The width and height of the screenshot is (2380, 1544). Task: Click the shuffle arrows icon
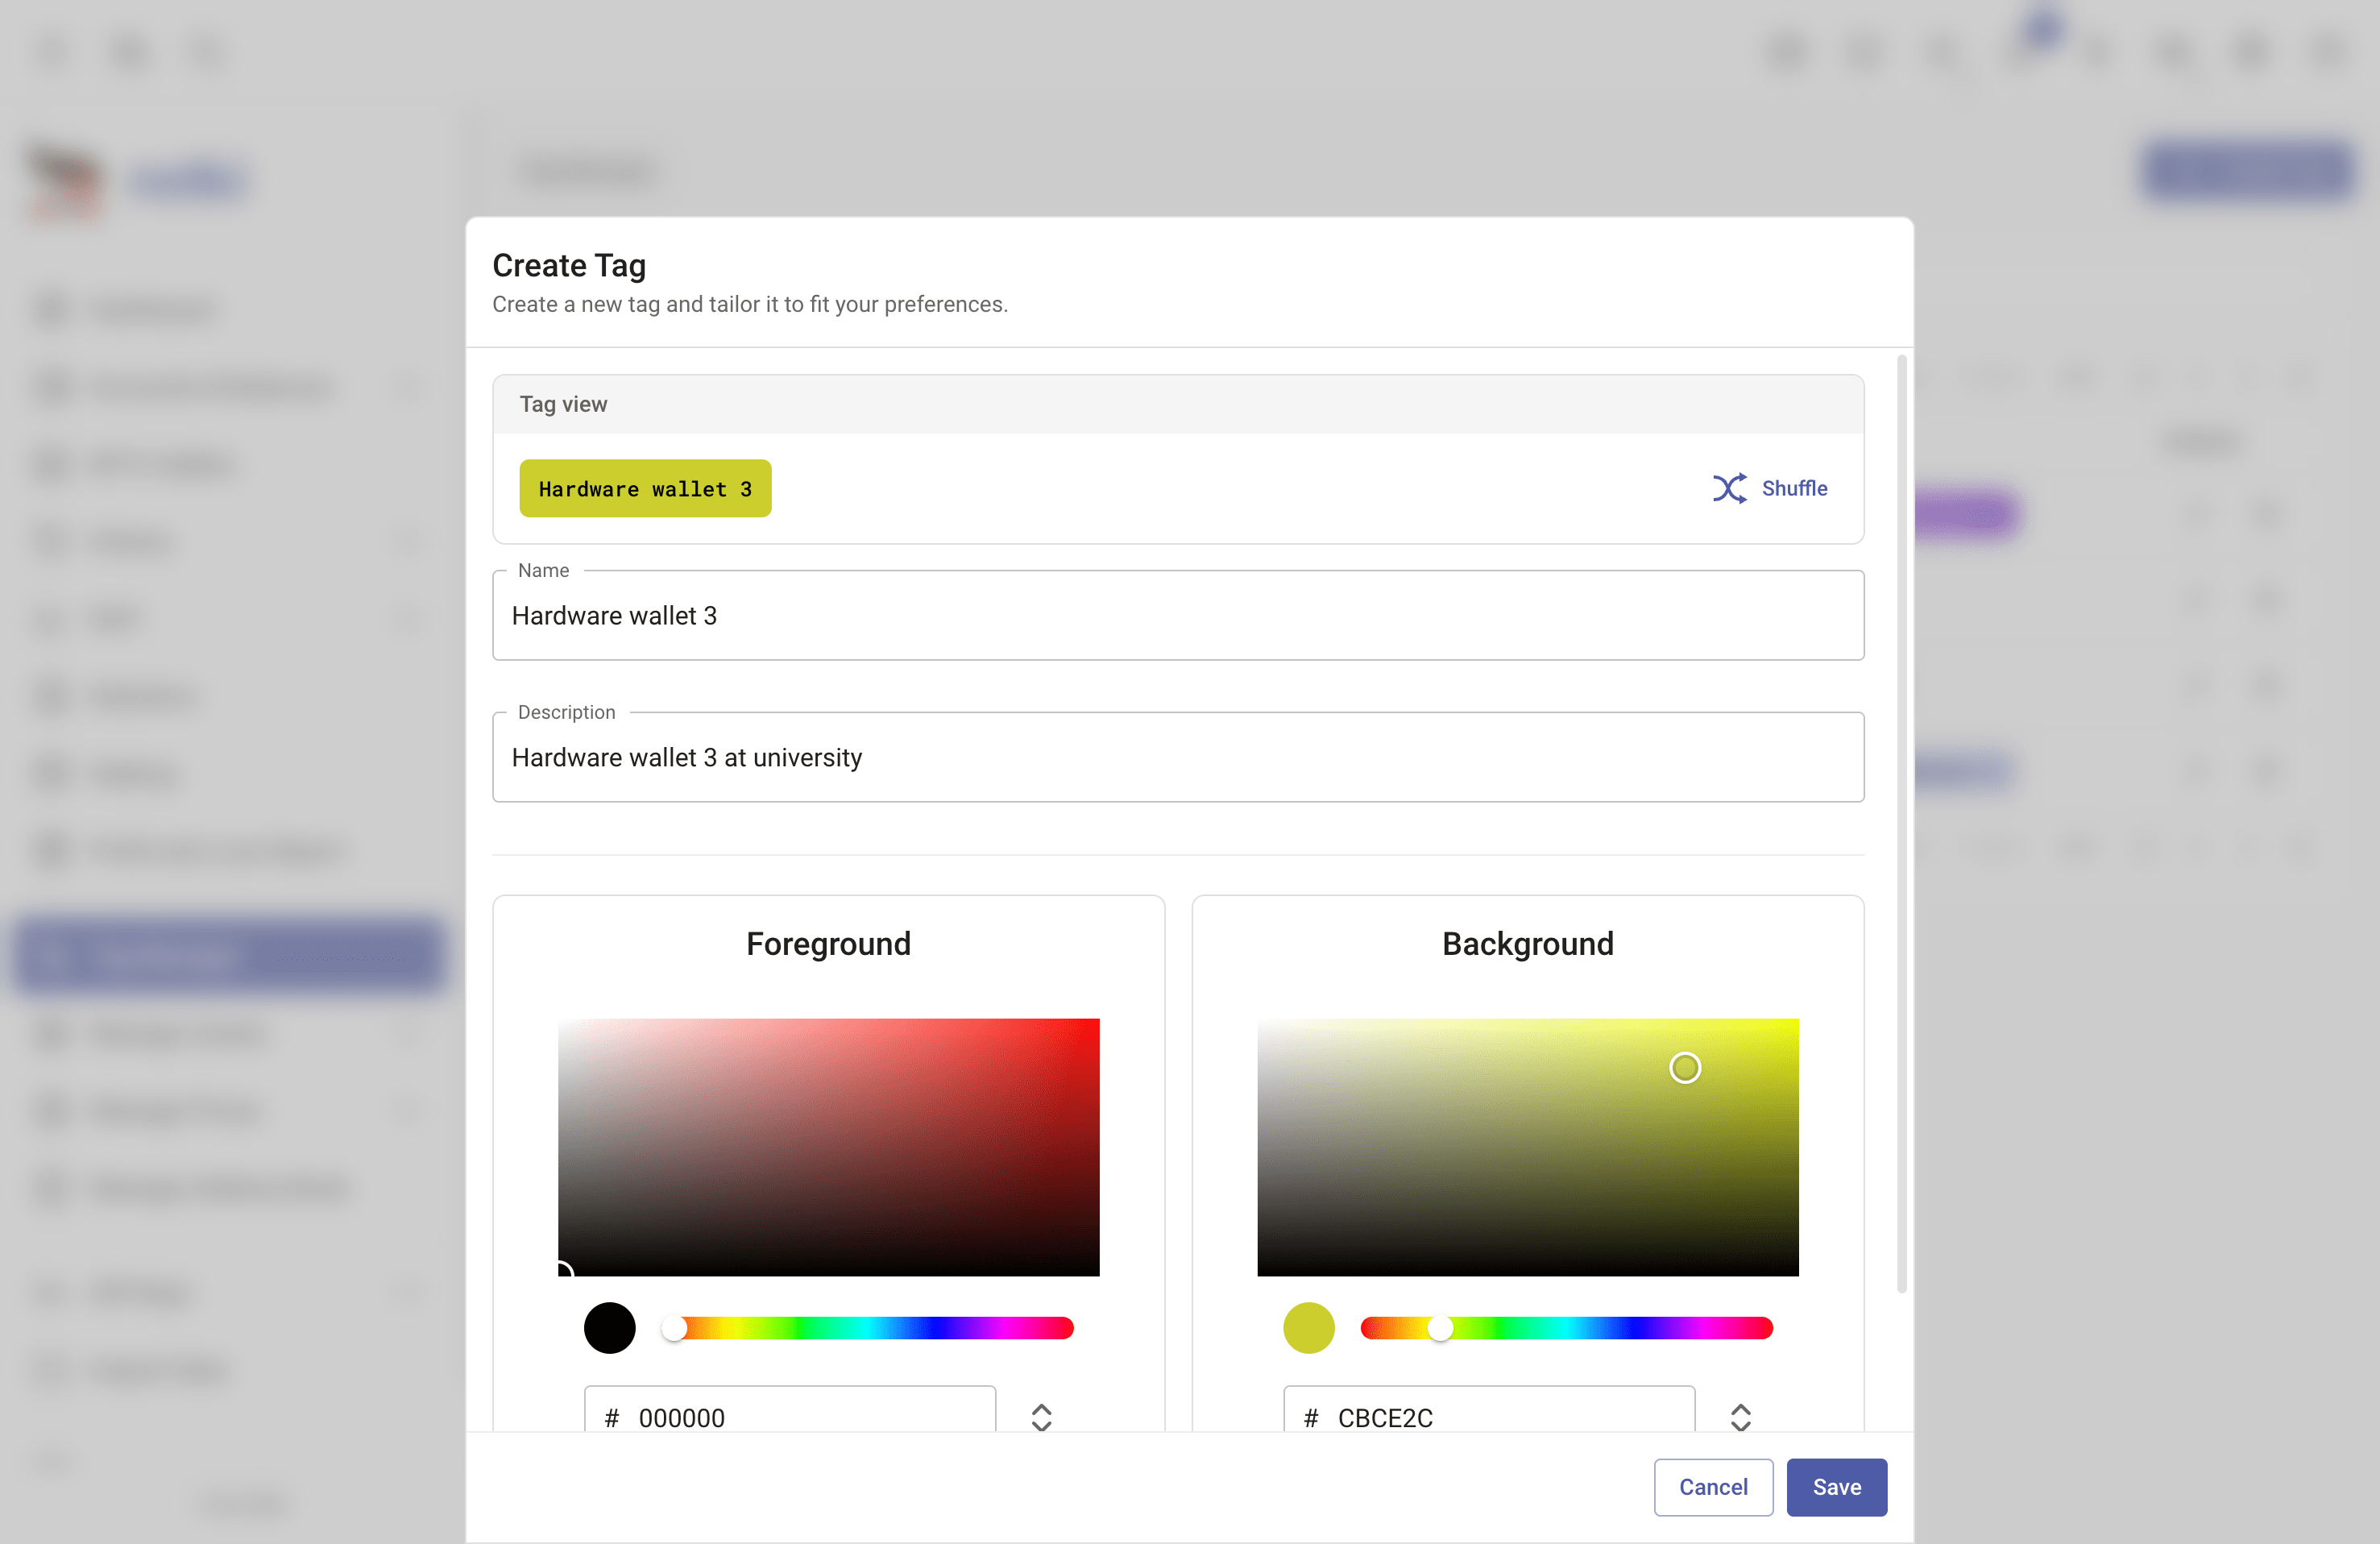[1729, 488]
